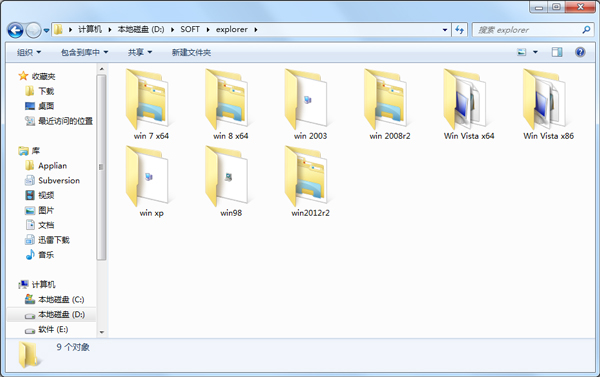The image size is (600, 377).
Task: Click the 9 个对象 status text
Action: (73, 347)
